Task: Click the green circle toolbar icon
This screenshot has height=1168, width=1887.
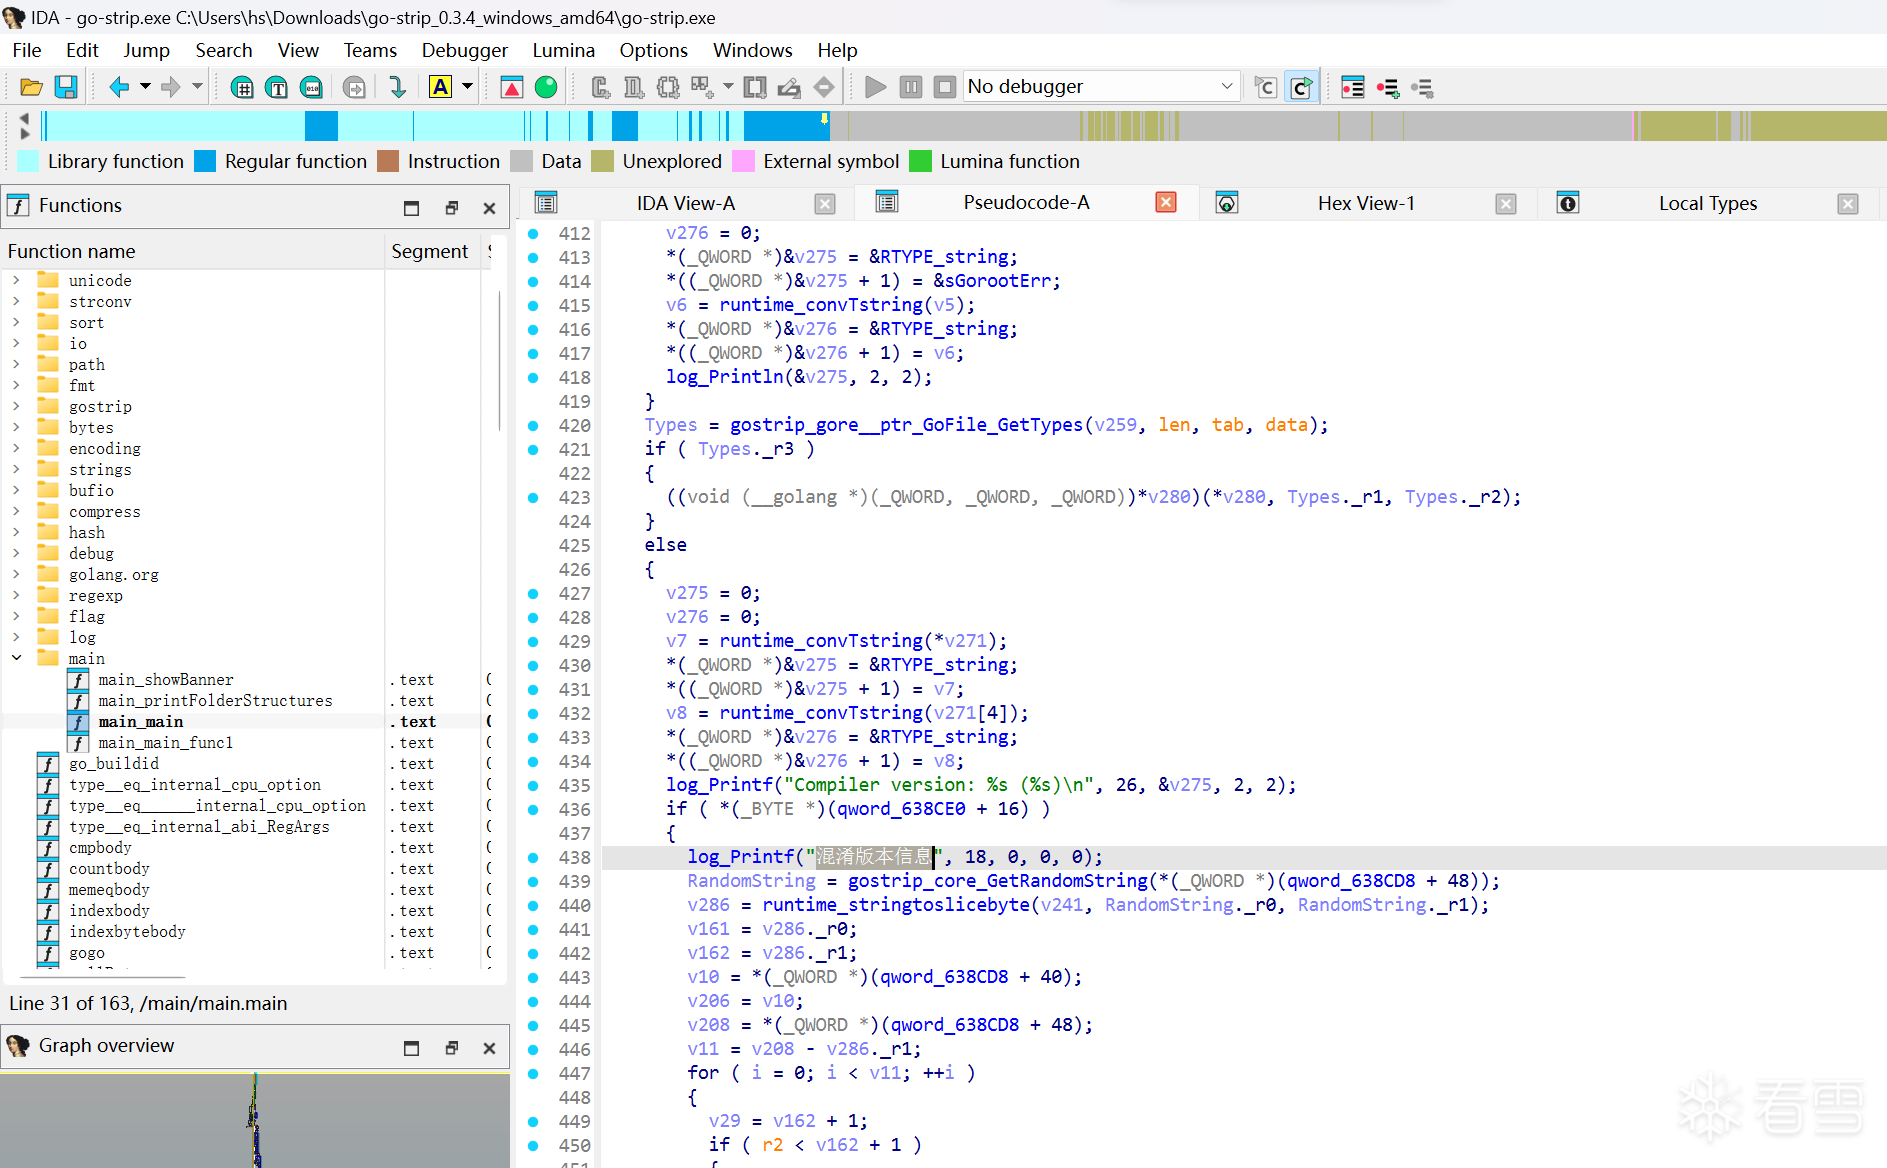Action: tap(546, 87)
